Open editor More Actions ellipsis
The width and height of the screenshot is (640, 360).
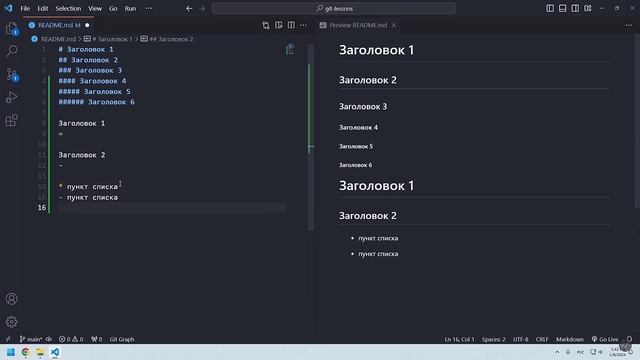303,25
